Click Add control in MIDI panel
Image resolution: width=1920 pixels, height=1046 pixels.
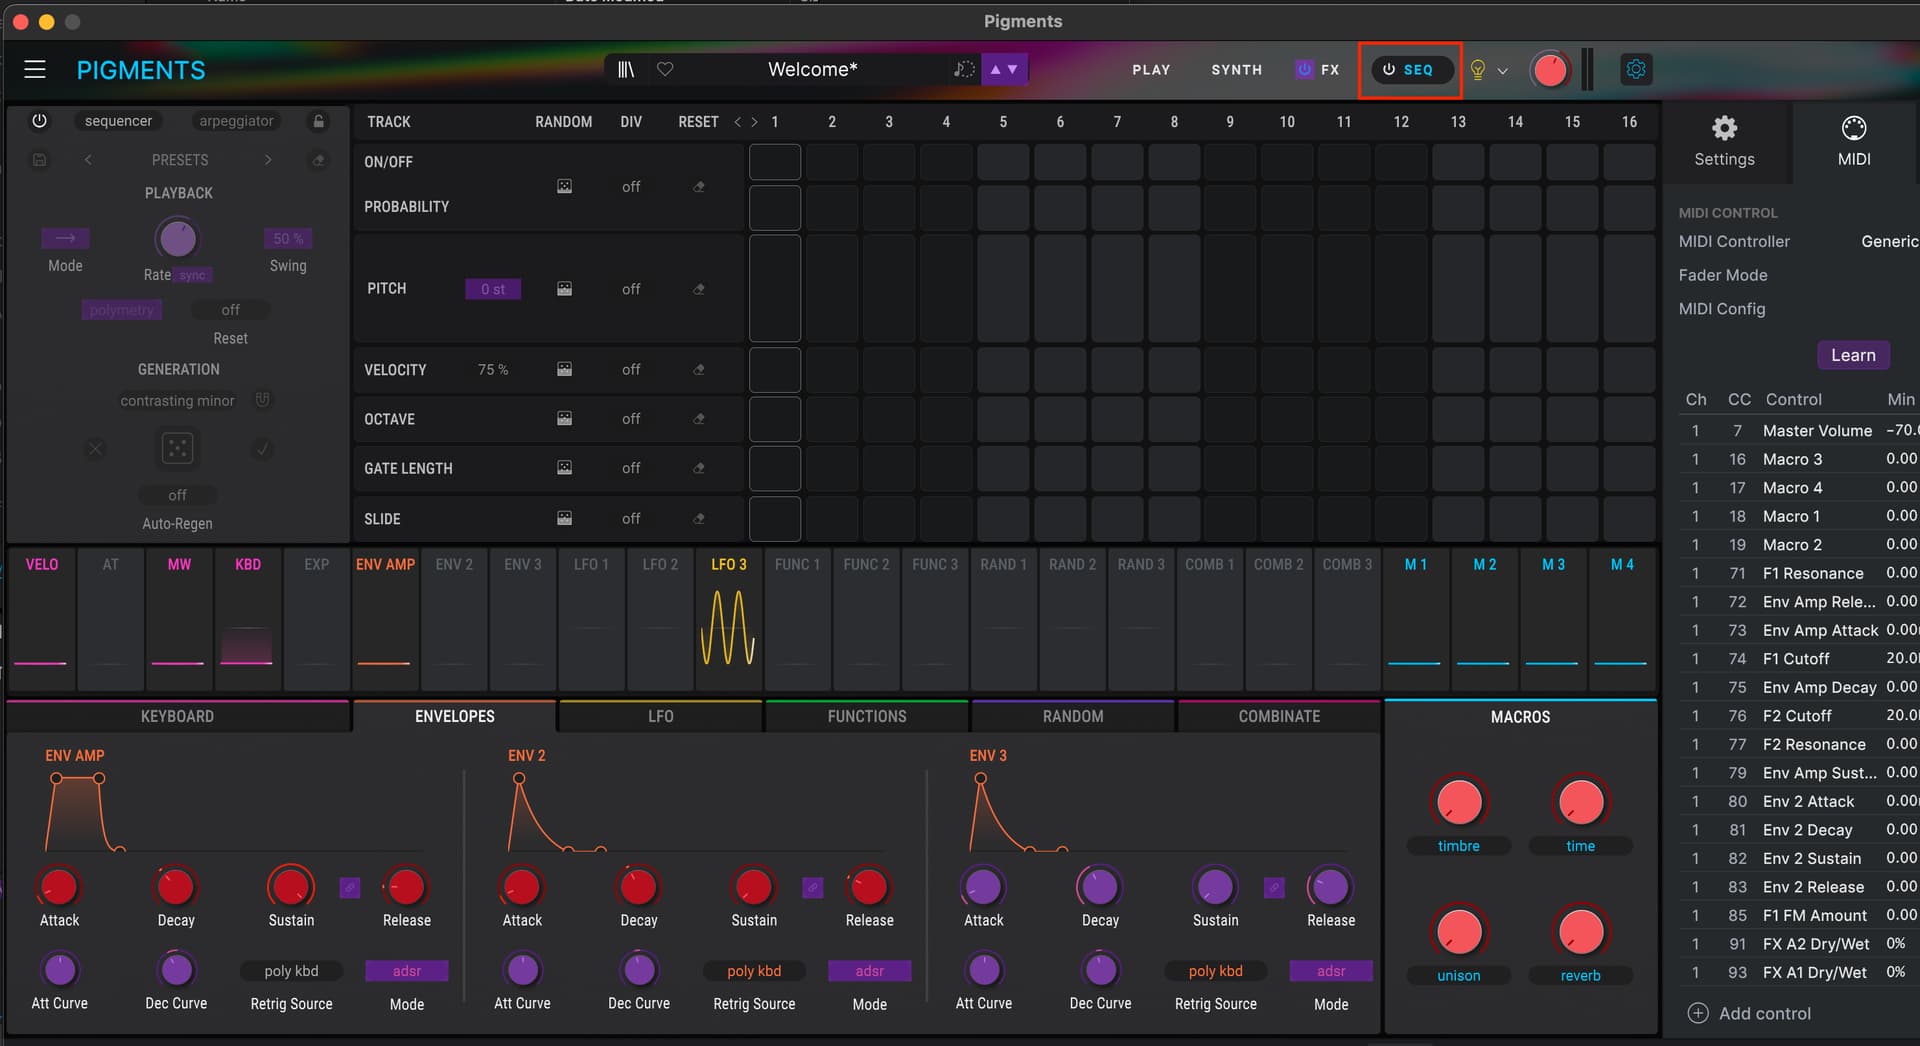tap(1750, 1013)
